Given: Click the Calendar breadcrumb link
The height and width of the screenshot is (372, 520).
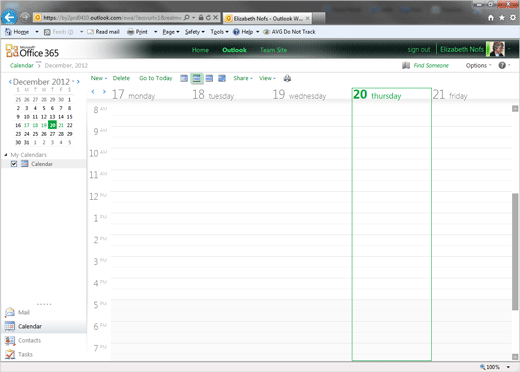Looking at the screenshot, I should [x=22, y=65].
